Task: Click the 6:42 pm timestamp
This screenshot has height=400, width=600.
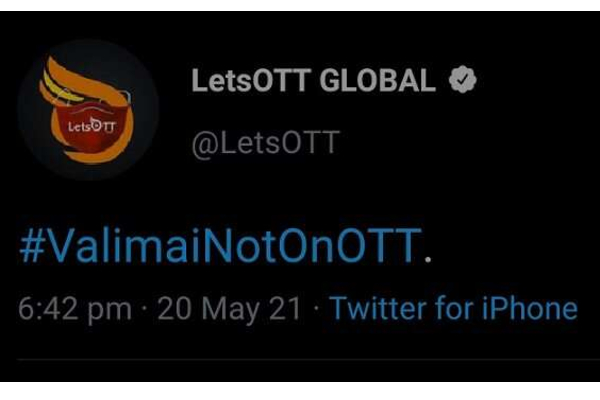Action: coord(75,308)
